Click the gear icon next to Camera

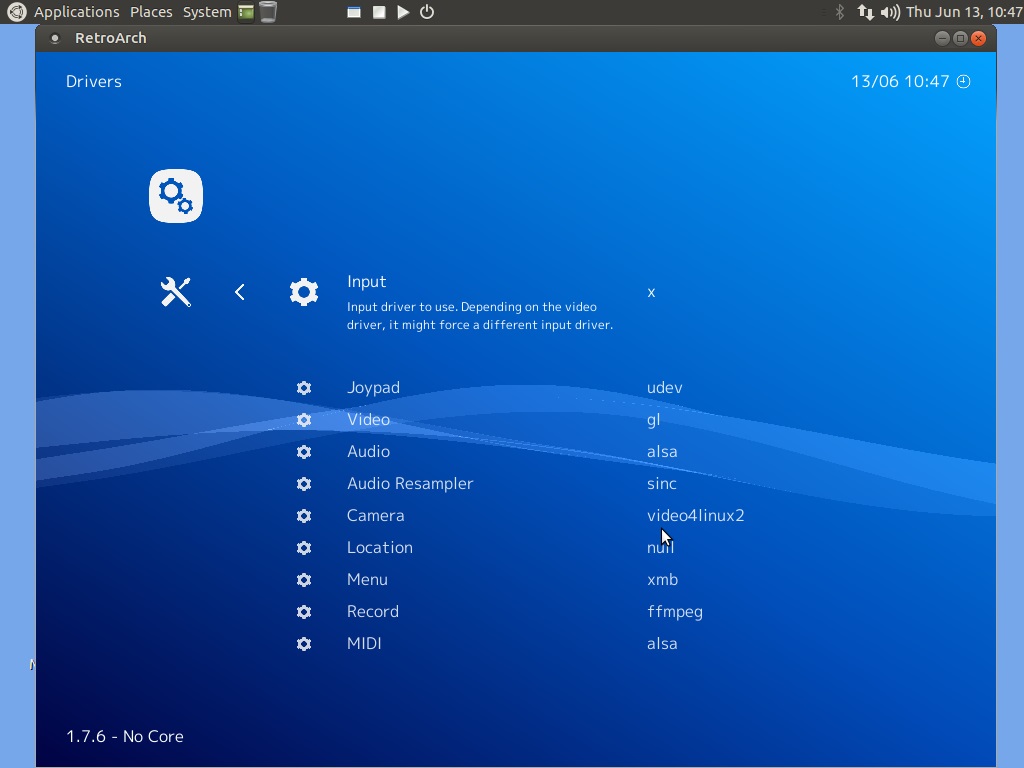[304, 516]
